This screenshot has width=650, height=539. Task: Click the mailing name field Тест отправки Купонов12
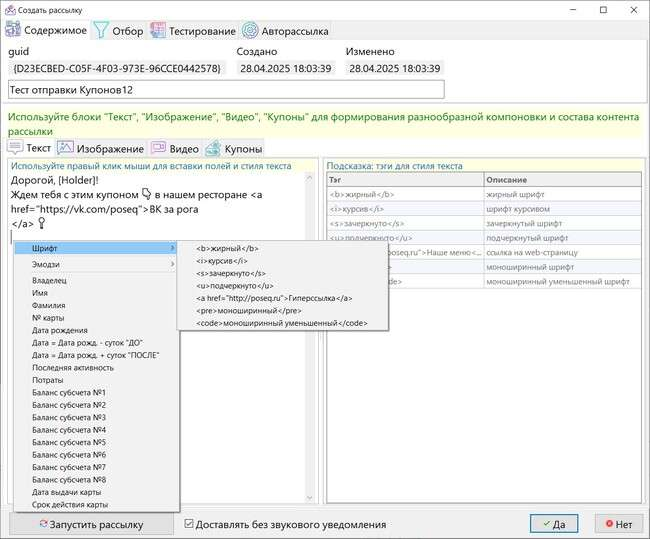click(x=225, y=90)
